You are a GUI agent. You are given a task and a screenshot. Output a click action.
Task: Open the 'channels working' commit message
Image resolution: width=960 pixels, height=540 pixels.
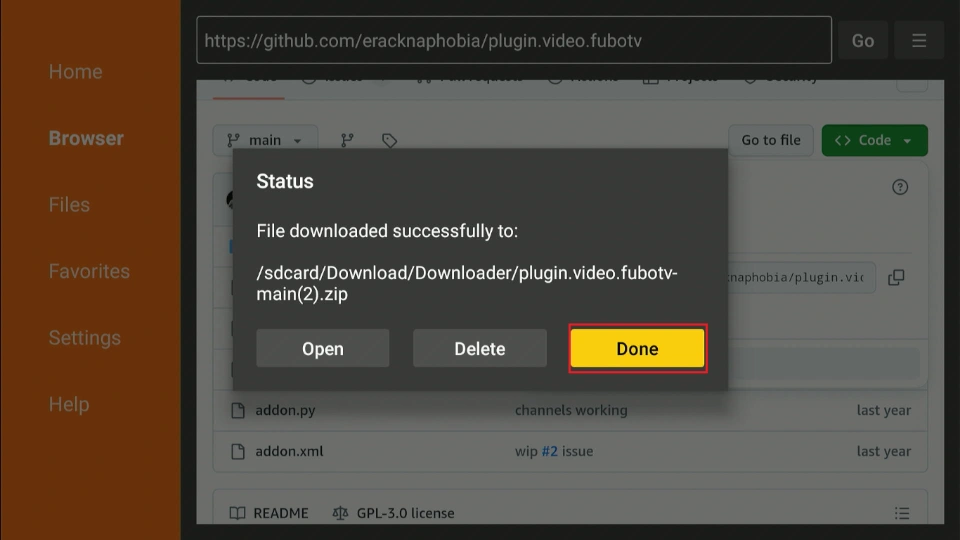pyautogui.click(x=571, y=410)
